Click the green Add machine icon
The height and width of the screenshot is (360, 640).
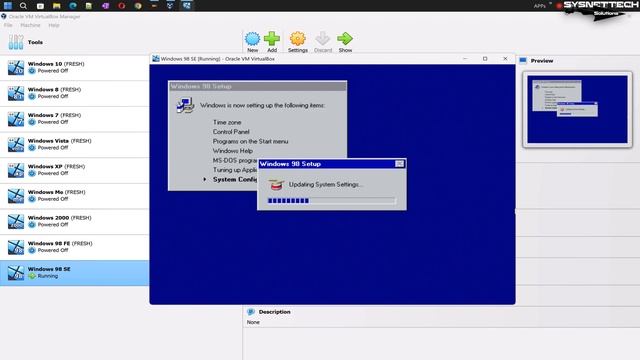coord(272,39)
